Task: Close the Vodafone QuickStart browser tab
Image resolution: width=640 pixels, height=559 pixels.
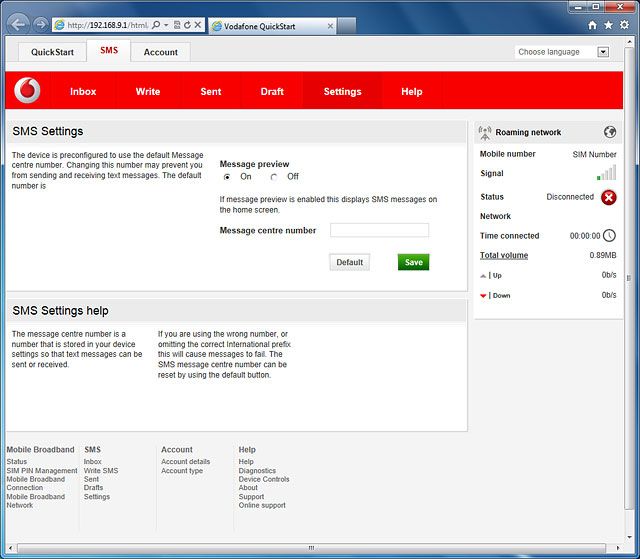Action: (x=330, y=26)
